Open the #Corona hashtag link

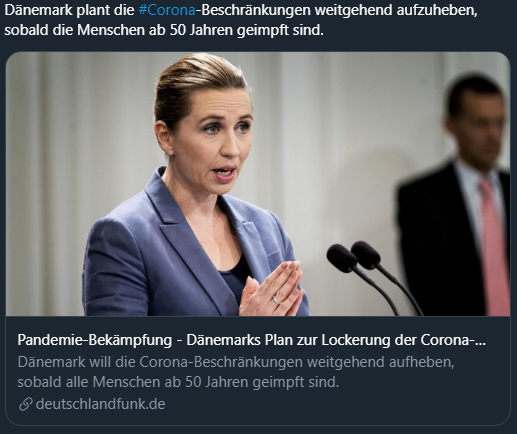click(x=167, y=10)
